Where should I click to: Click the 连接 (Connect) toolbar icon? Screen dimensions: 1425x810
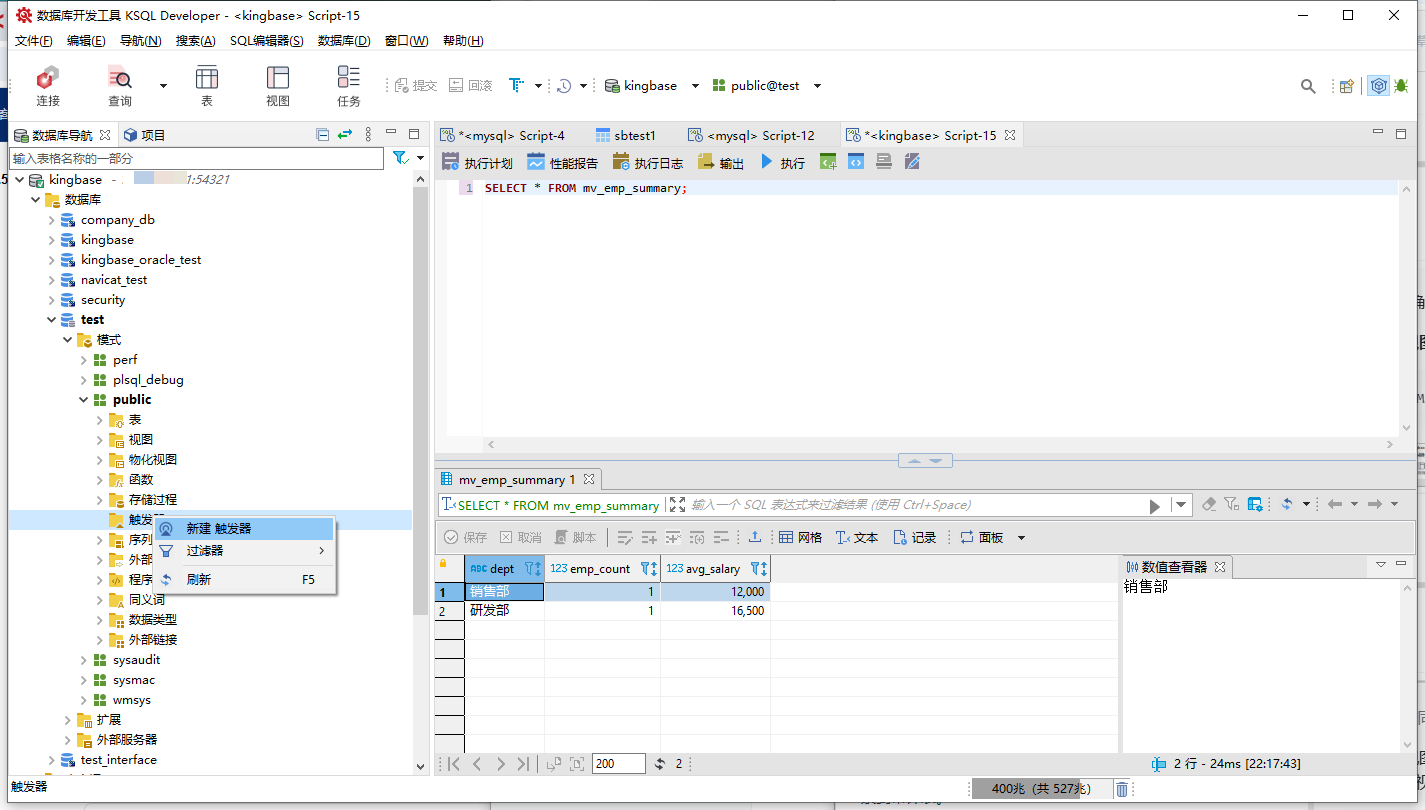(47, 85)
